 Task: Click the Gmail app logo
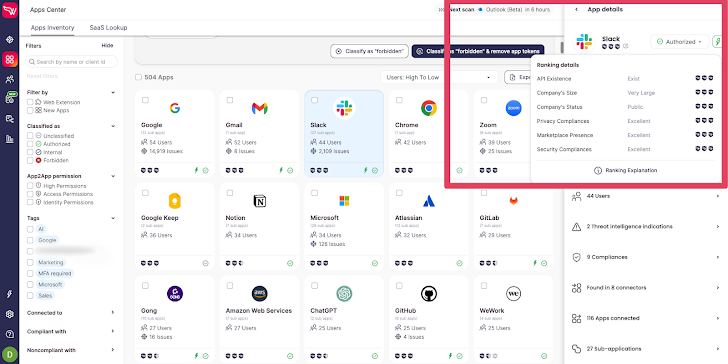point(259,108)
